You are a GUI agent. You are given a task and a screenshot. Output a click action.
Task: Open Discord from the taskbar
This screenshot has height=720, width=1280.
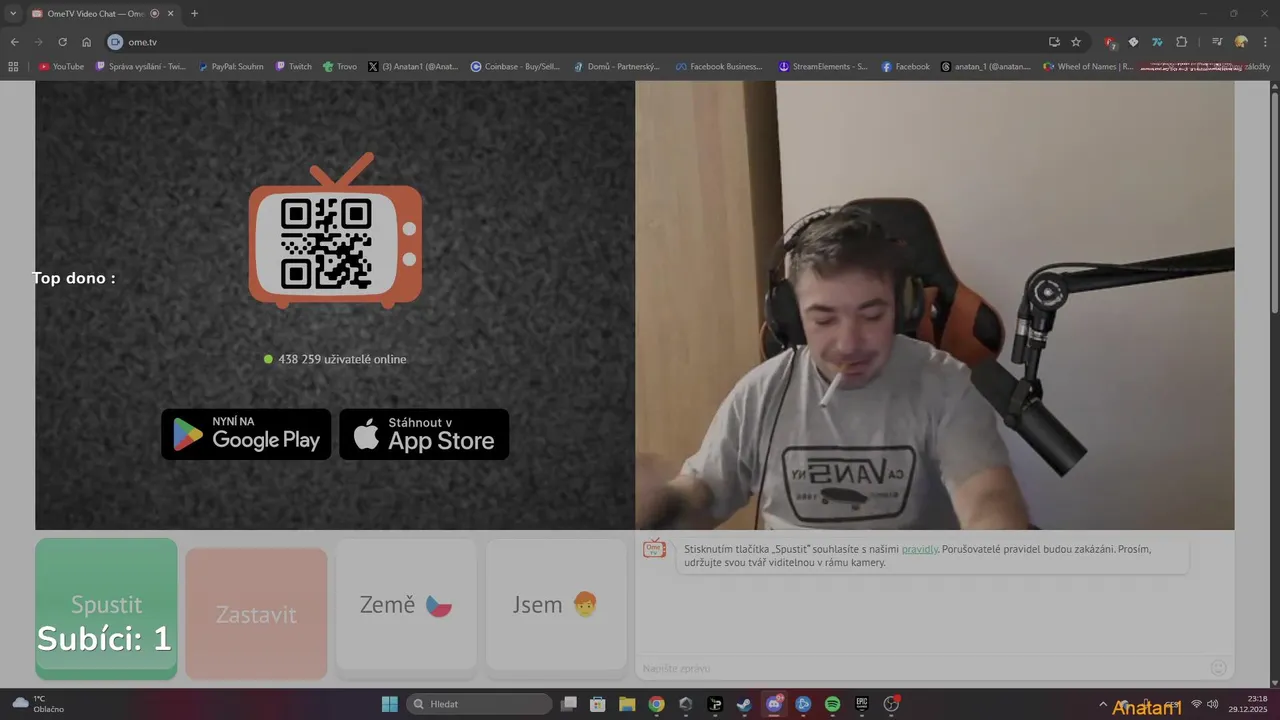pyautogui.click(x=774, y=704)
